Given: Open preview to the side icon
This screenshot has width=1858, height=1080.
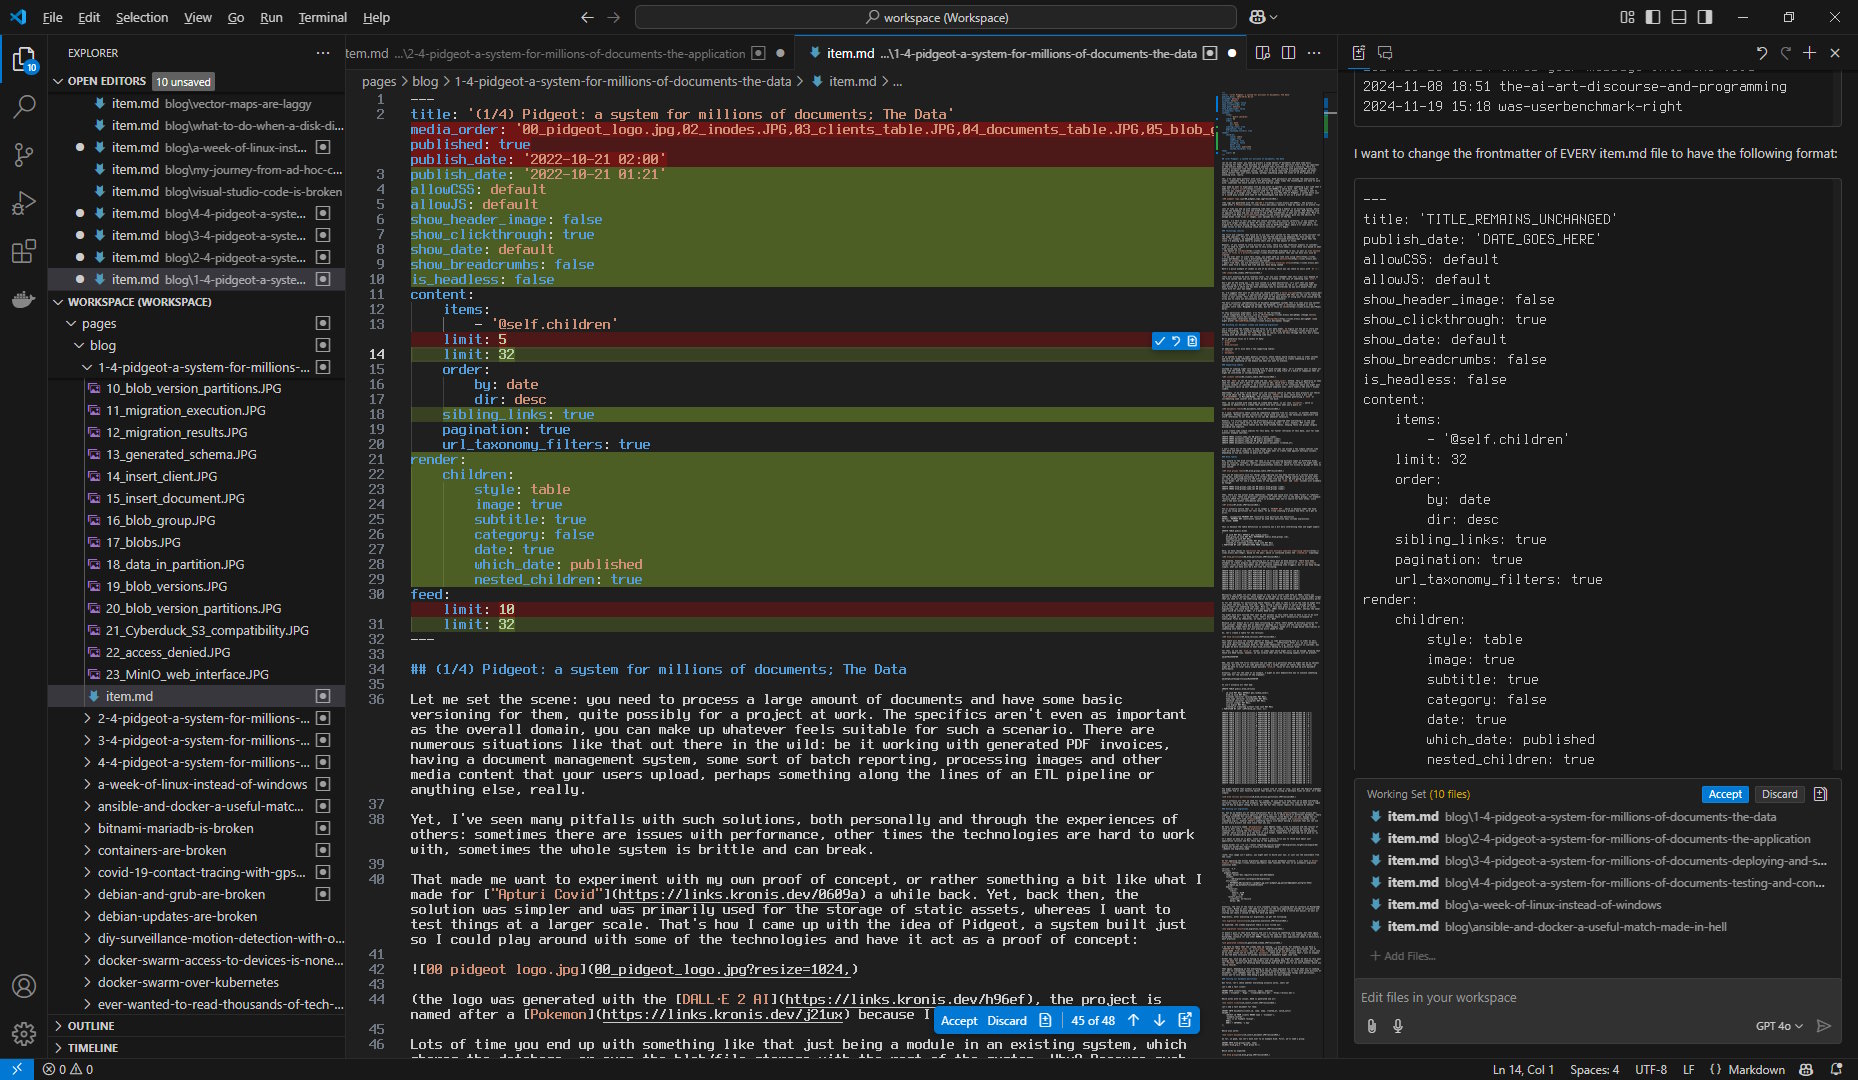Looking at the screenshot, I should 1263,53.
